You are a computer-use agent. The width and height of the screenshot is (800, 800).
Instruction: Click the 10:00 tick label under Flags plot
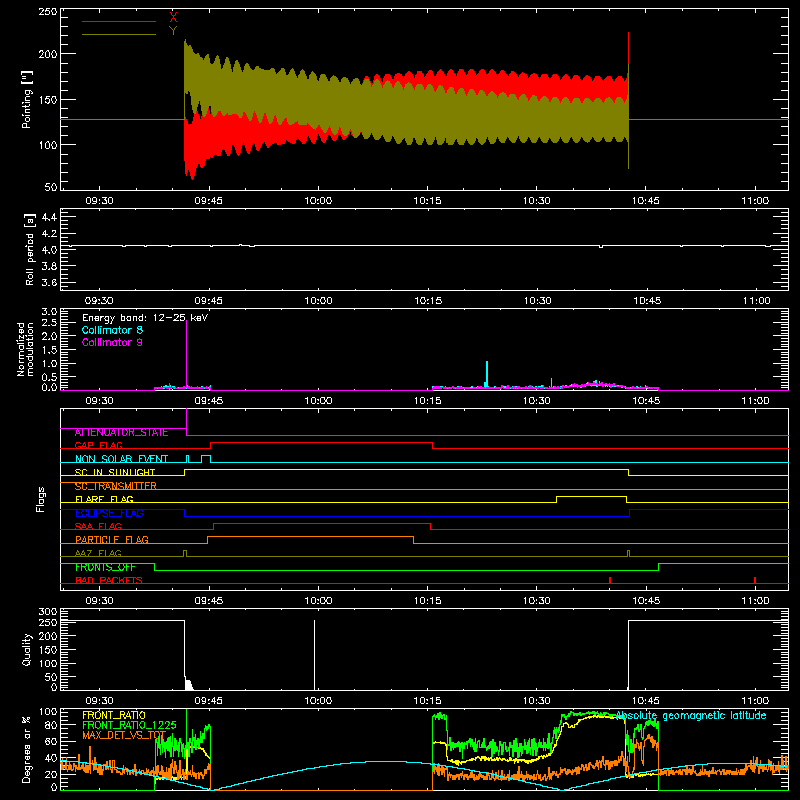[318, 601]
